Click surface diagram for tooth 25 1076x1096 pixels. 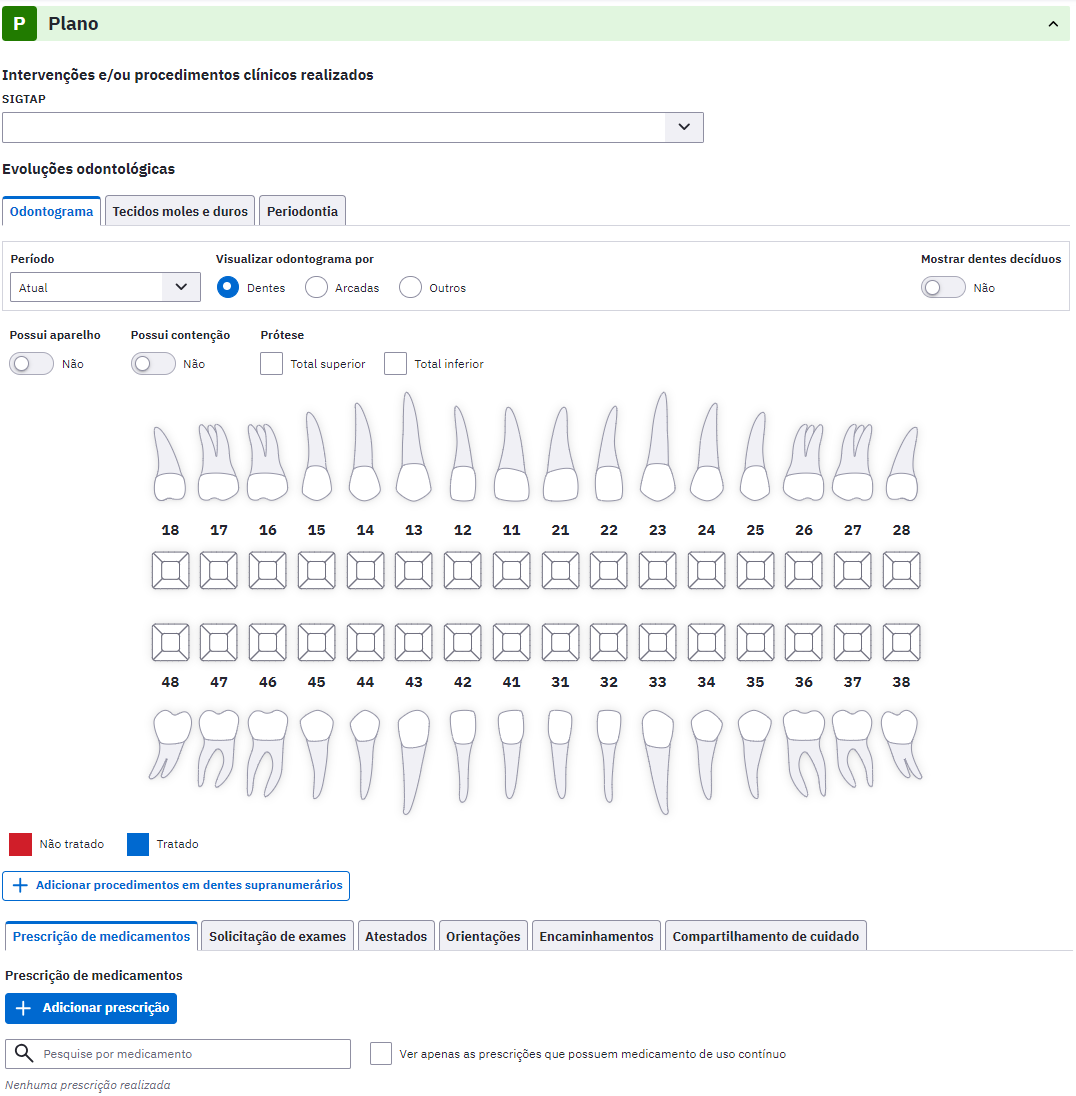[755, 570]
